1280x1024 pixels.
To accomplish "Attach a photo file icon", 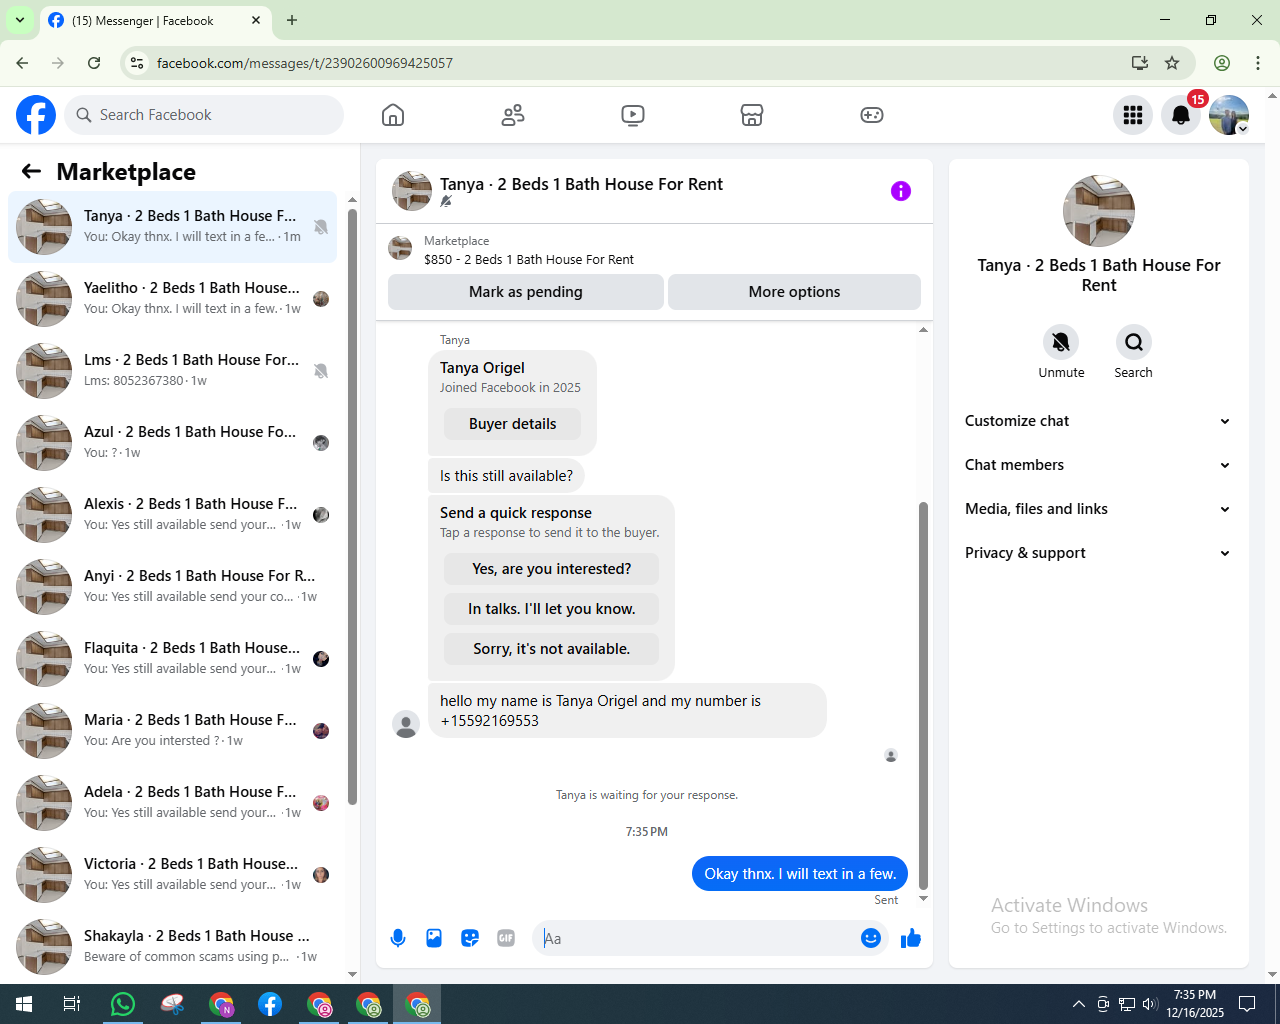I will (434, 938).
